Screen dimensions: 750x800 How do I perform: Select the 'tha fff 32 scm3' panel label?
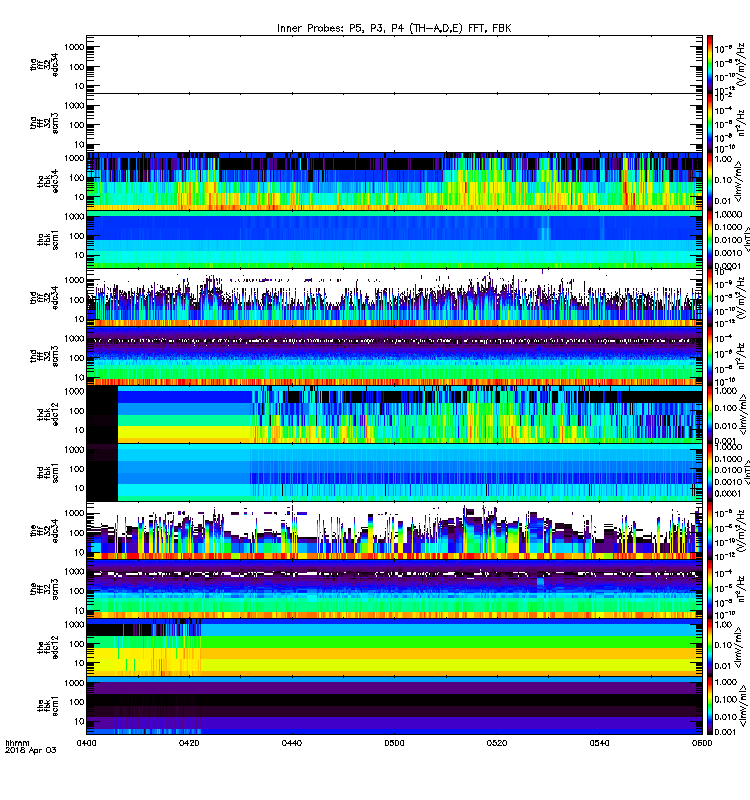coord(44,123)
